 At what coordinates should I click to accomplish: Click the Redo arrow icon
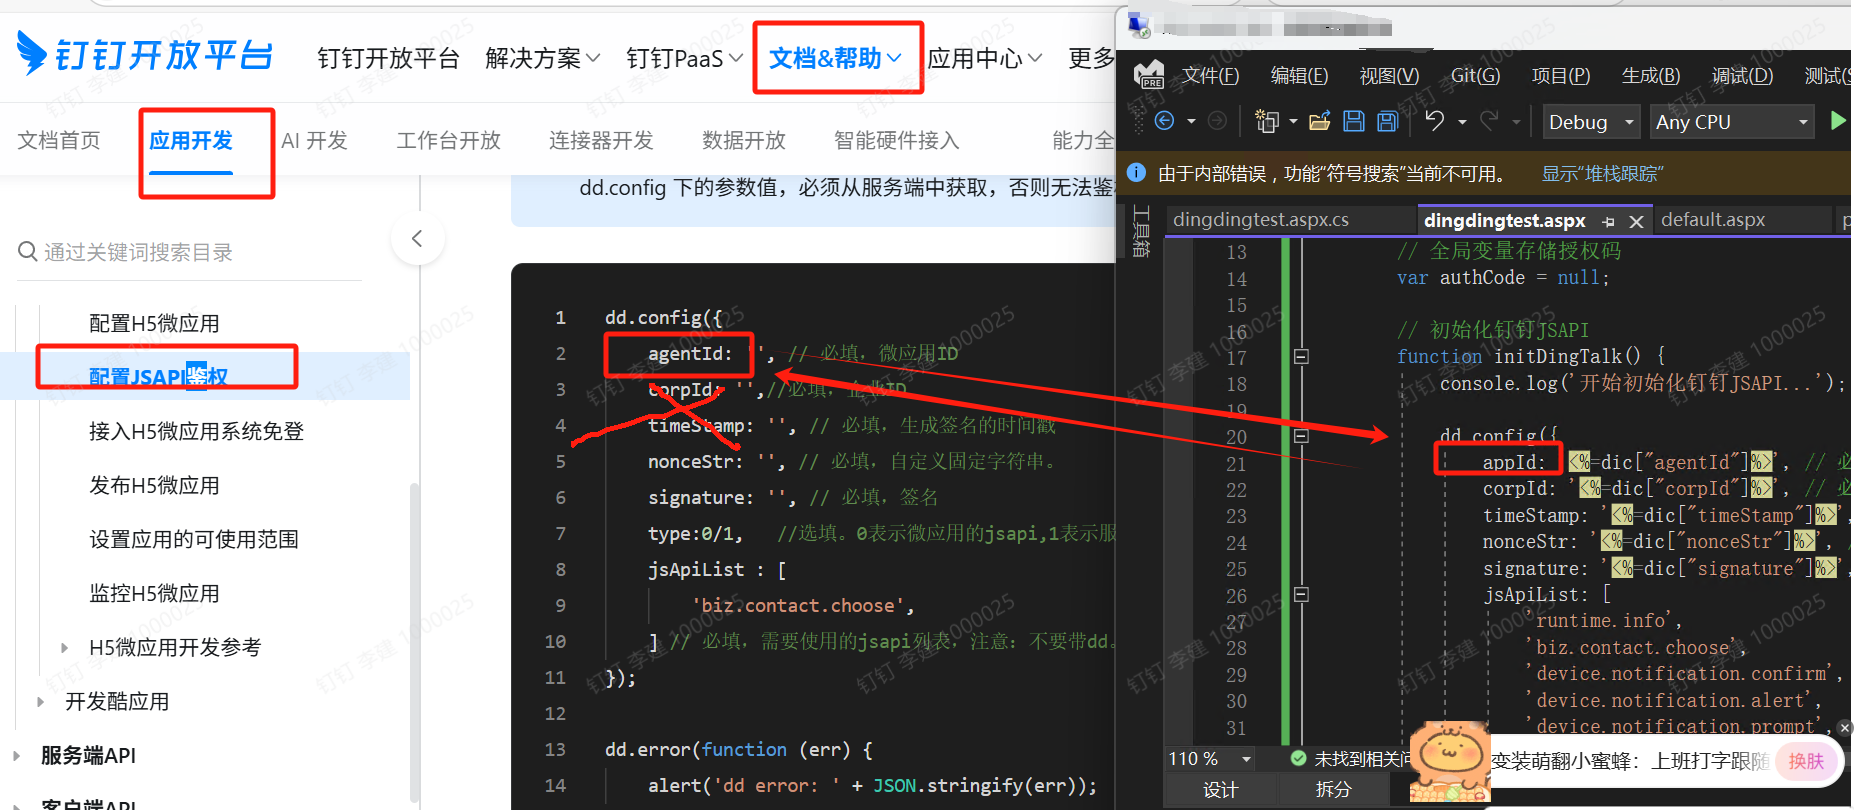(1489, 121)
